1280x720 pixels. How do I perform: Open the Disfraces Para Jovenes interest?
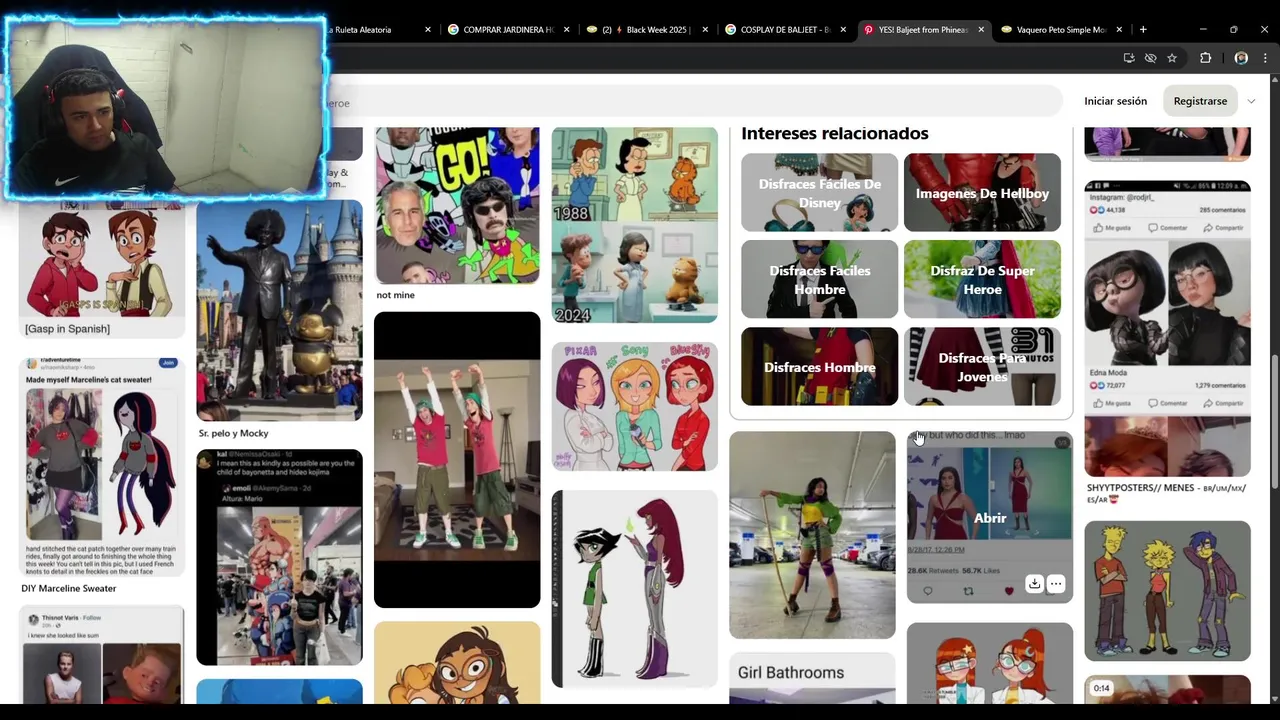982,366
